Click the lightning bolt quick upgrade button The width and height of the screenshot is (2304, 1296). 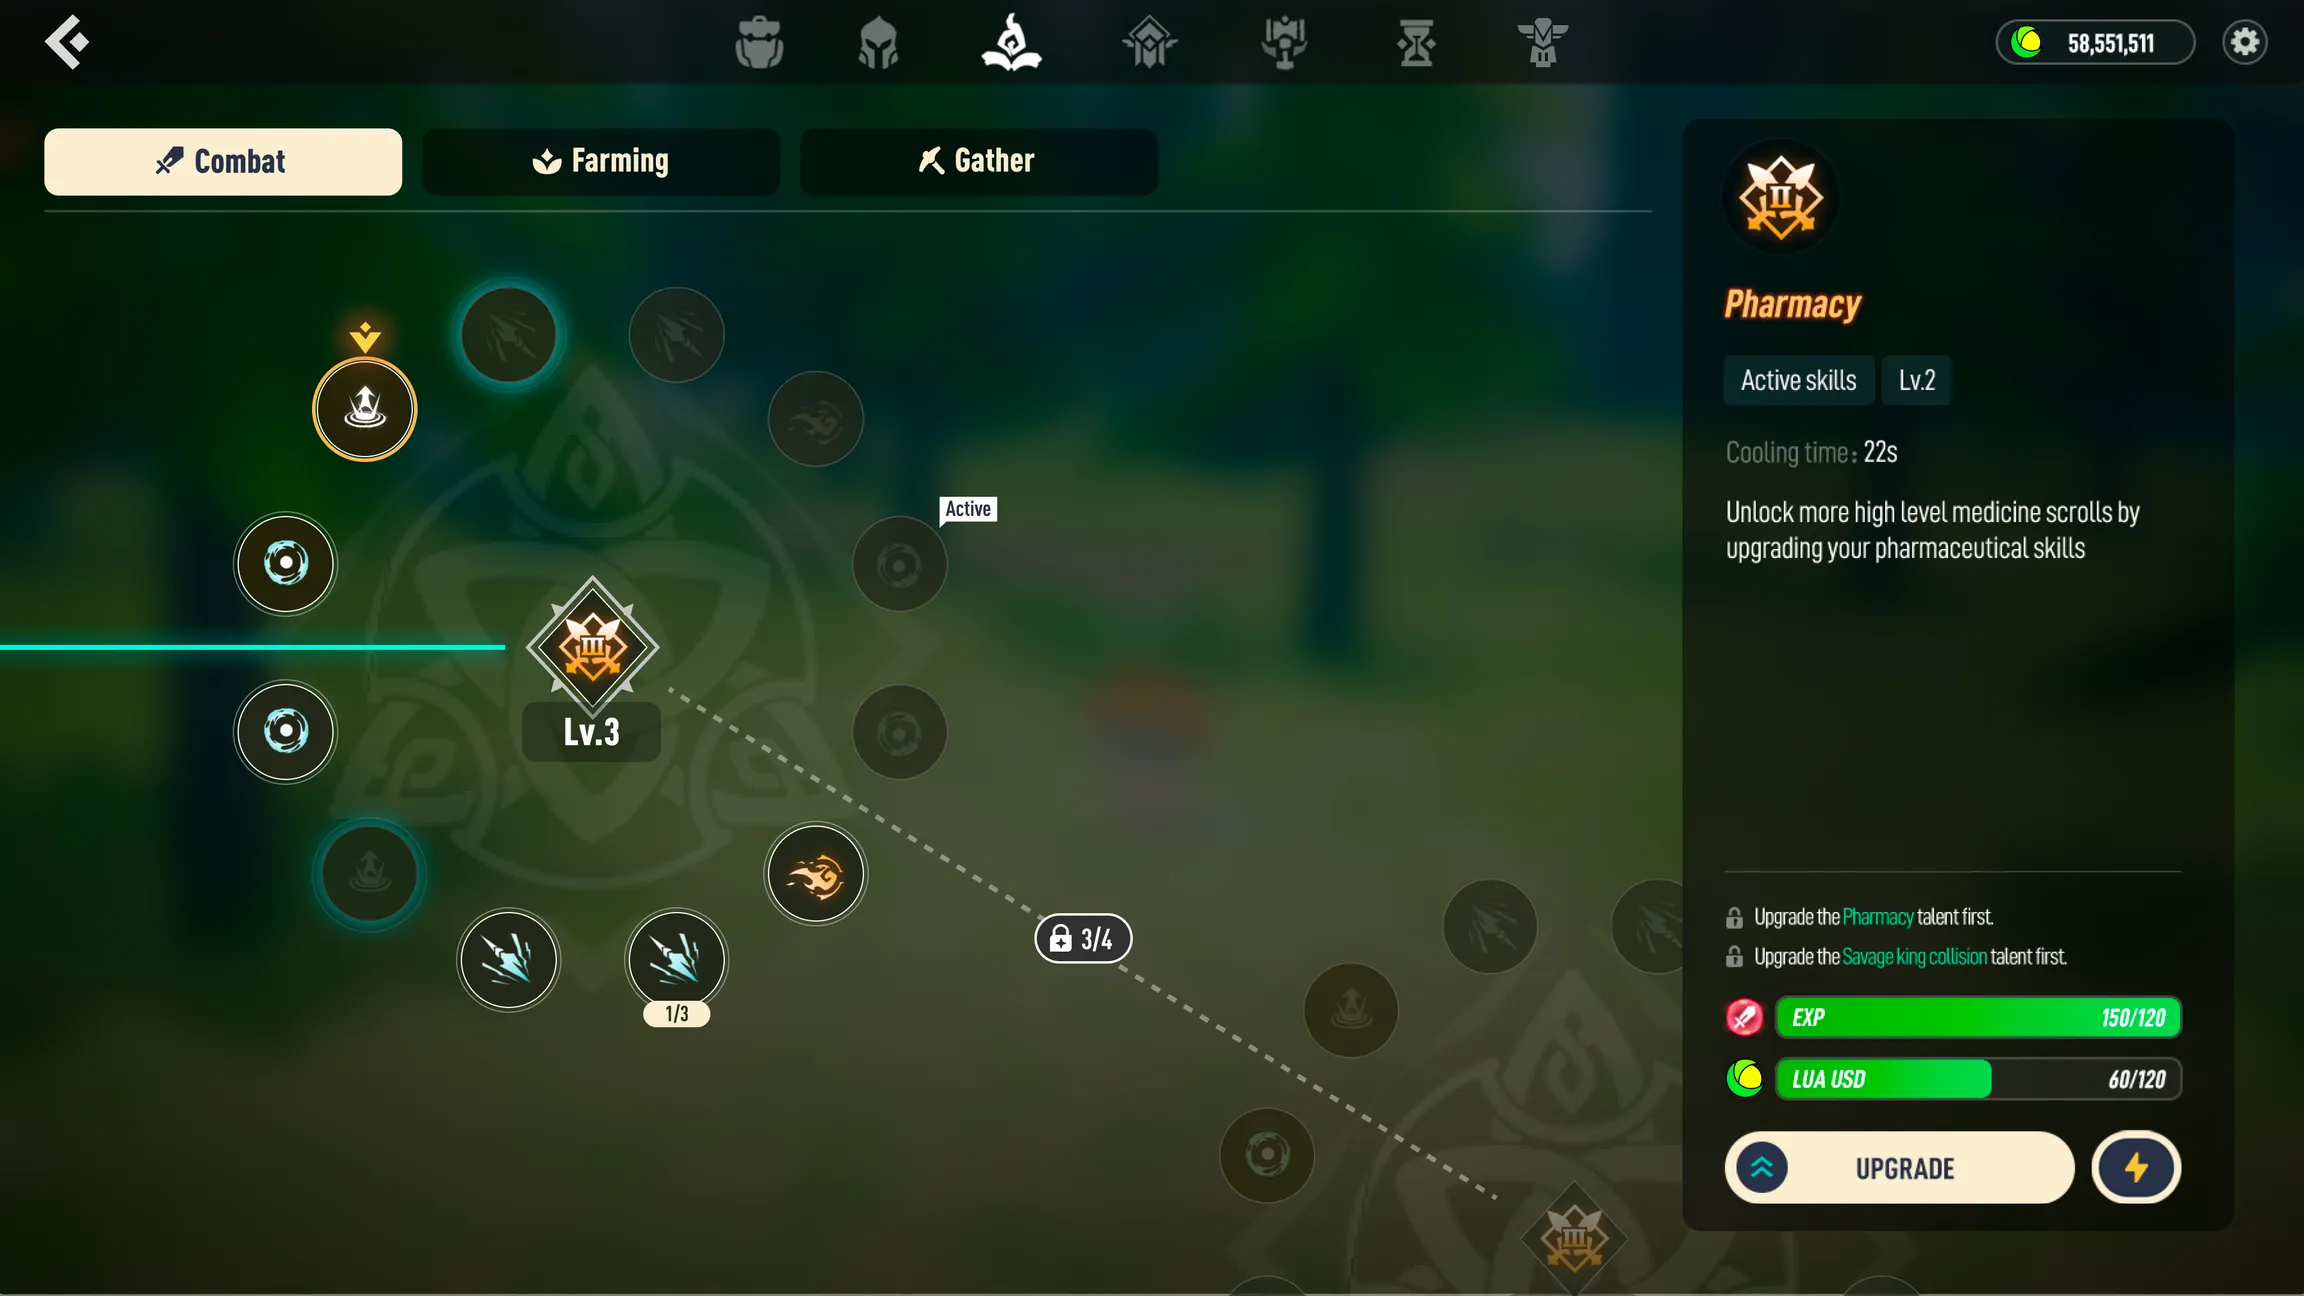(x=2138, y=1168)
